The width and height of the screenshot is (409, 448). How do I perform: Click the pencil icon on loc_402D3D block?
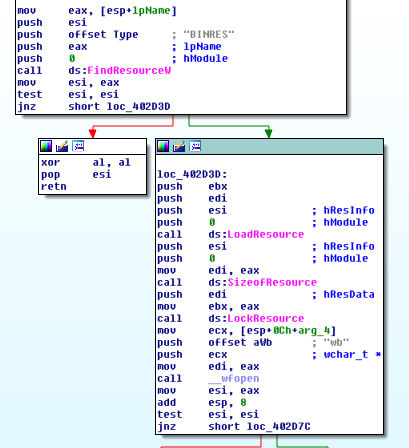pyautogui.click(x=179, y=146)
